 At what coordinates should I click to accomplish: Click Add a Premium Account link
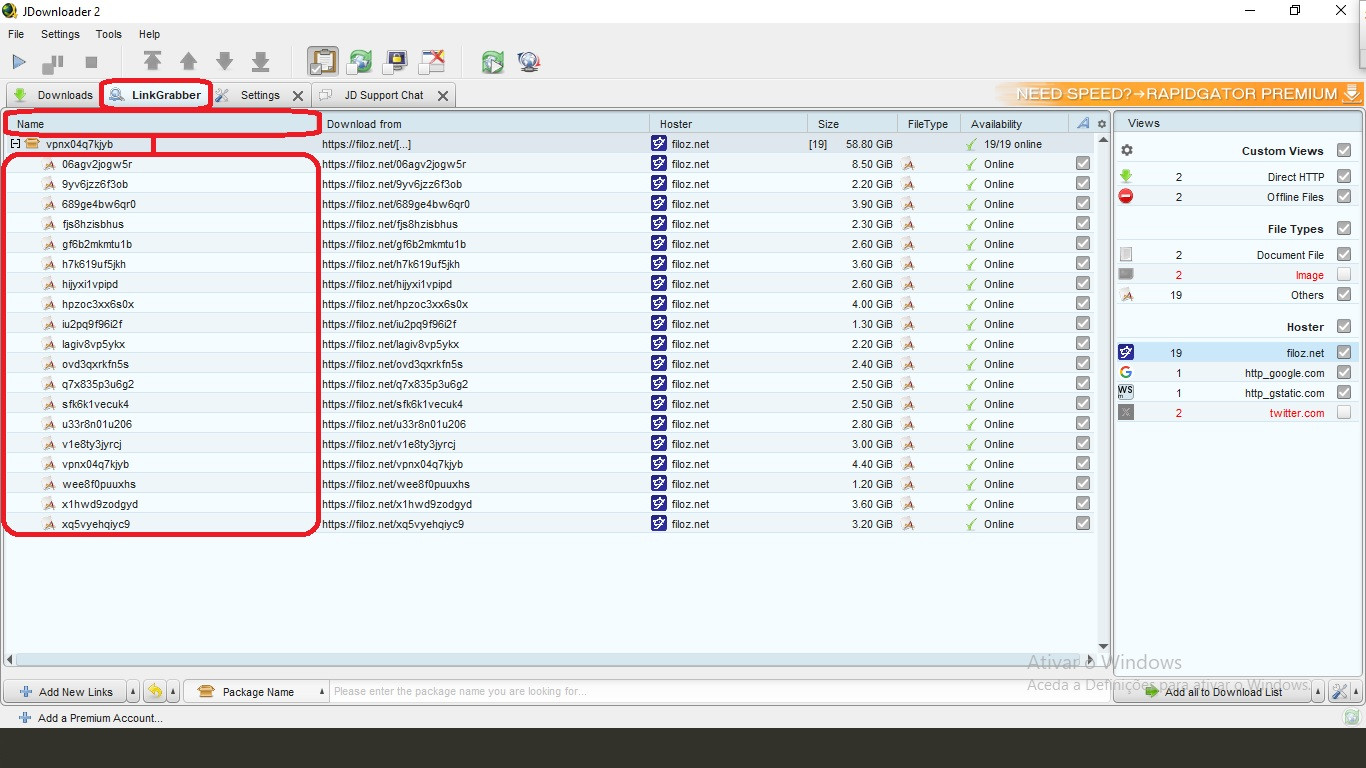(x=90, y=717)
